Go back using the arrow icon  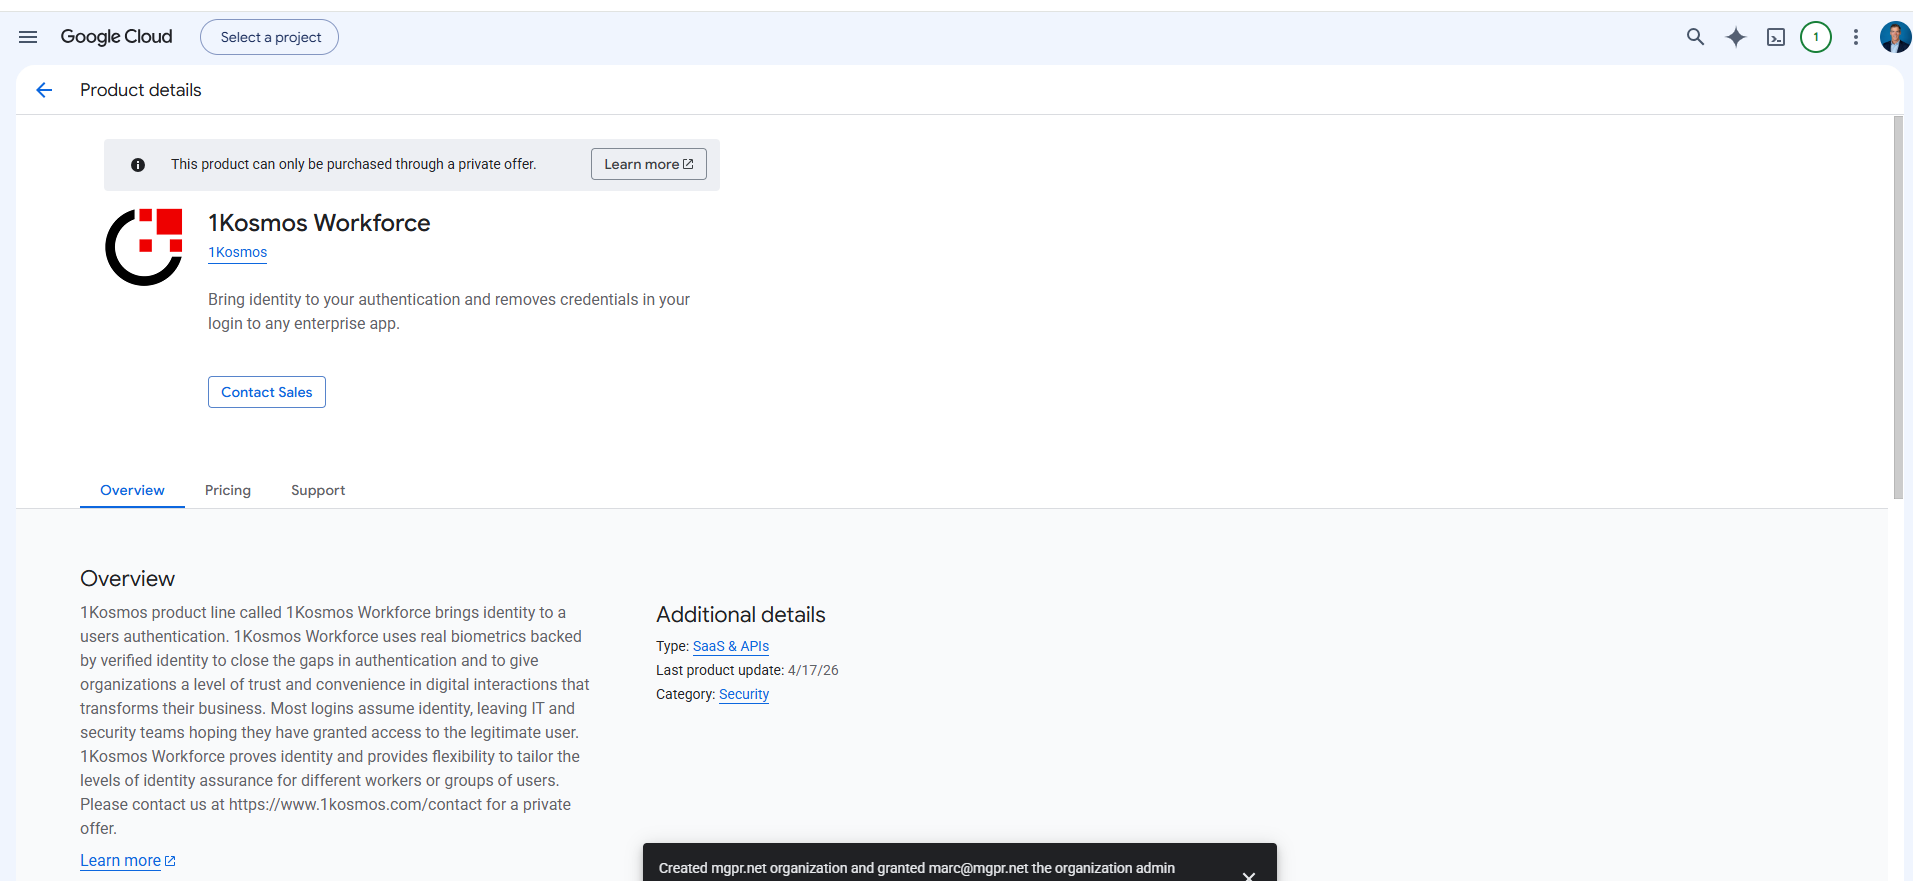tap(44, 90)
